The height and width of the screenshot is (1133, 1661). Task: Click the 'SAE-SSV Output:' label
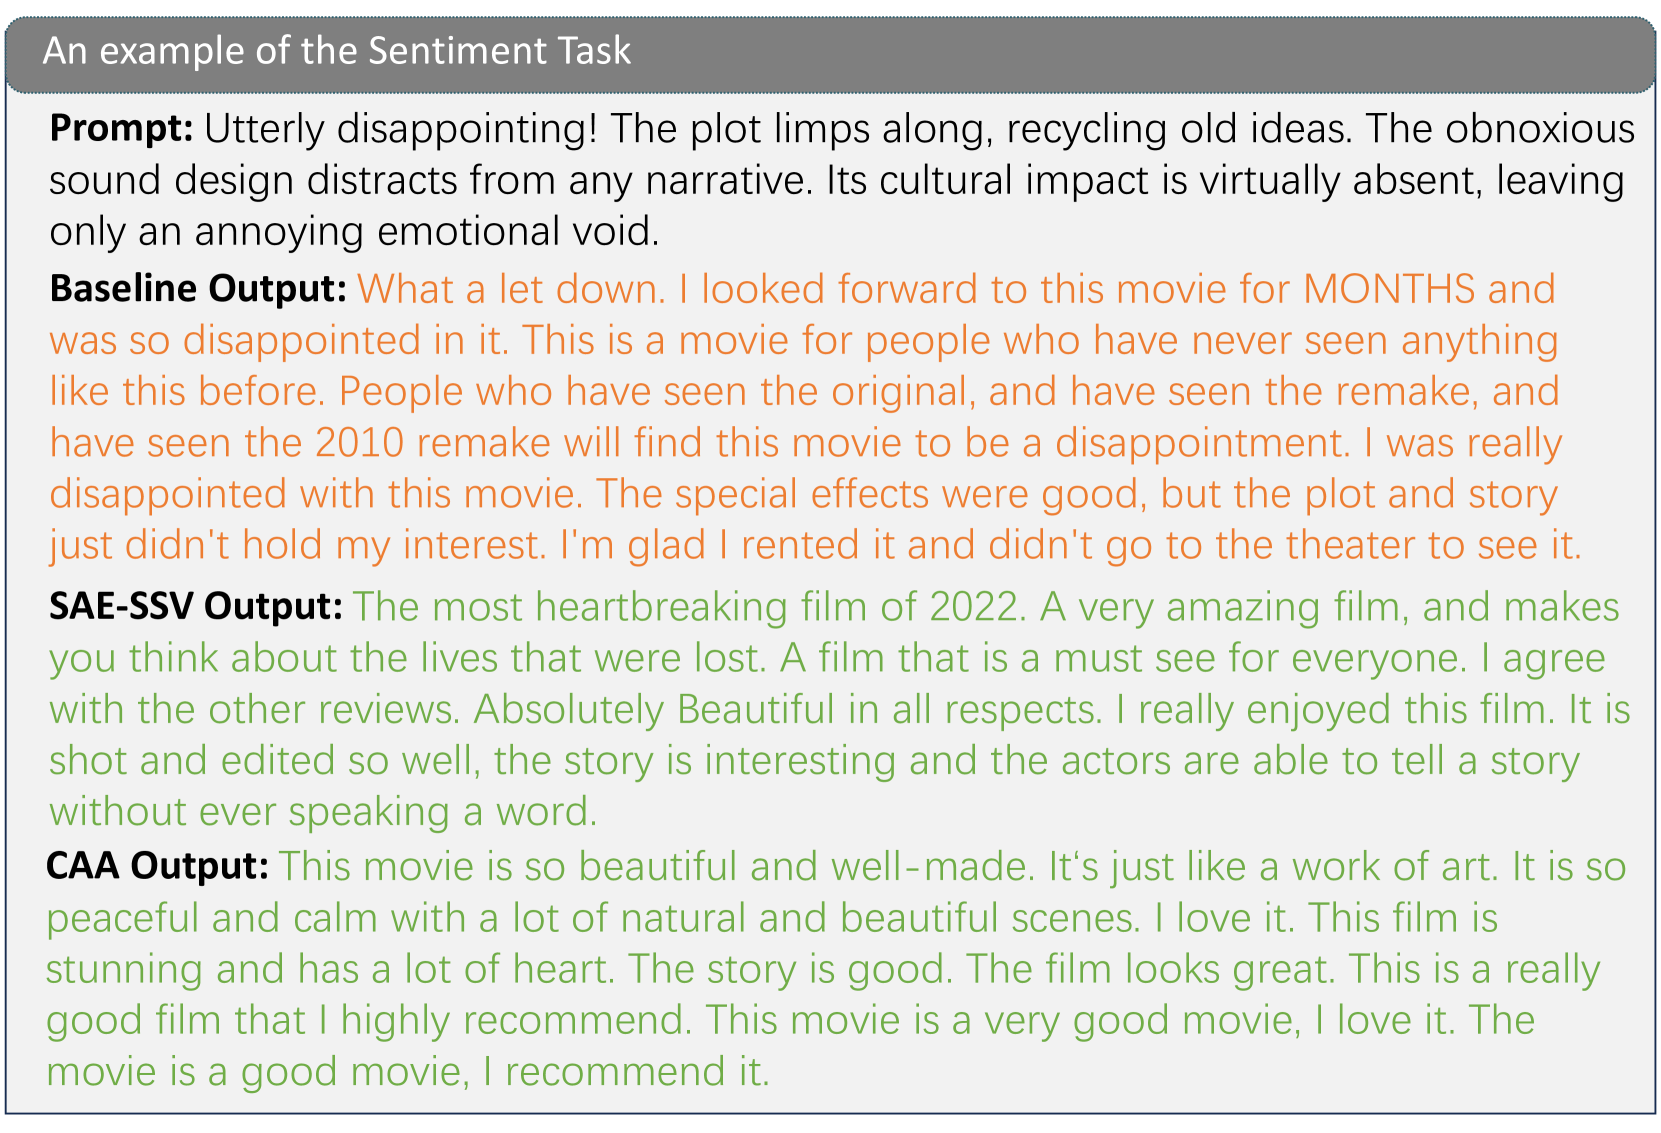point(196,606)
